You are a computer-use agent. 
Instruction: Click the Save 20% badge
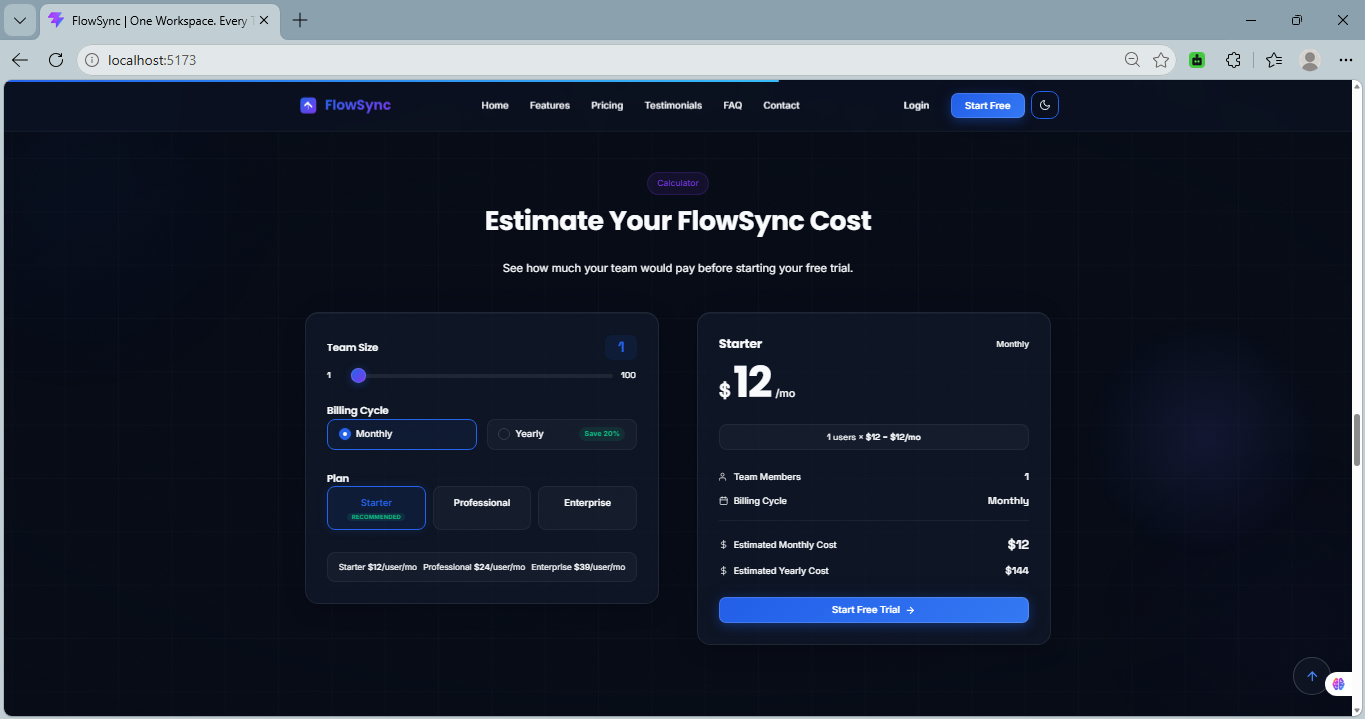click(x=602, y=434)
